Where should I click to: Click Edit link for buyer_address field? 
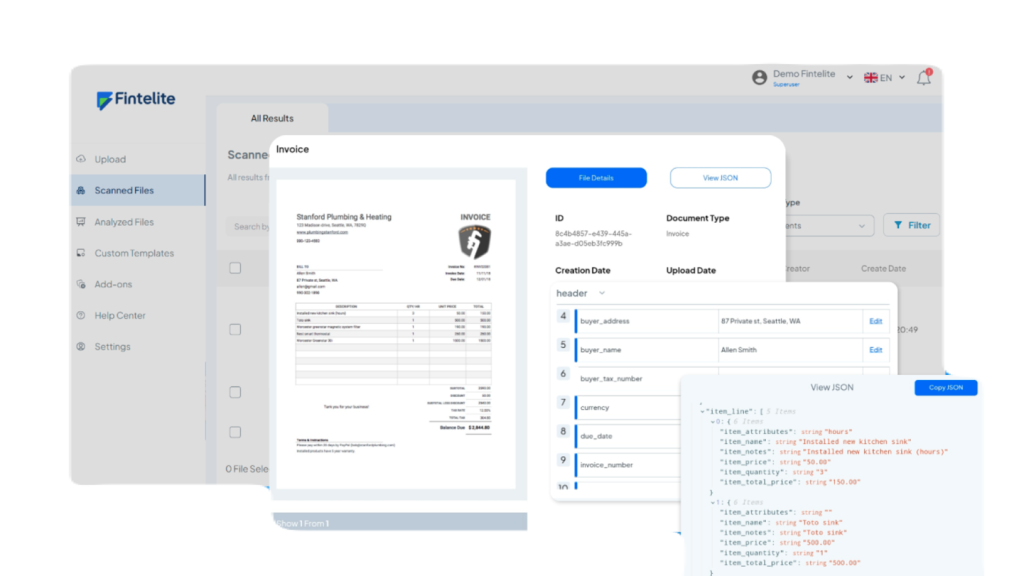tap(875, 322)
